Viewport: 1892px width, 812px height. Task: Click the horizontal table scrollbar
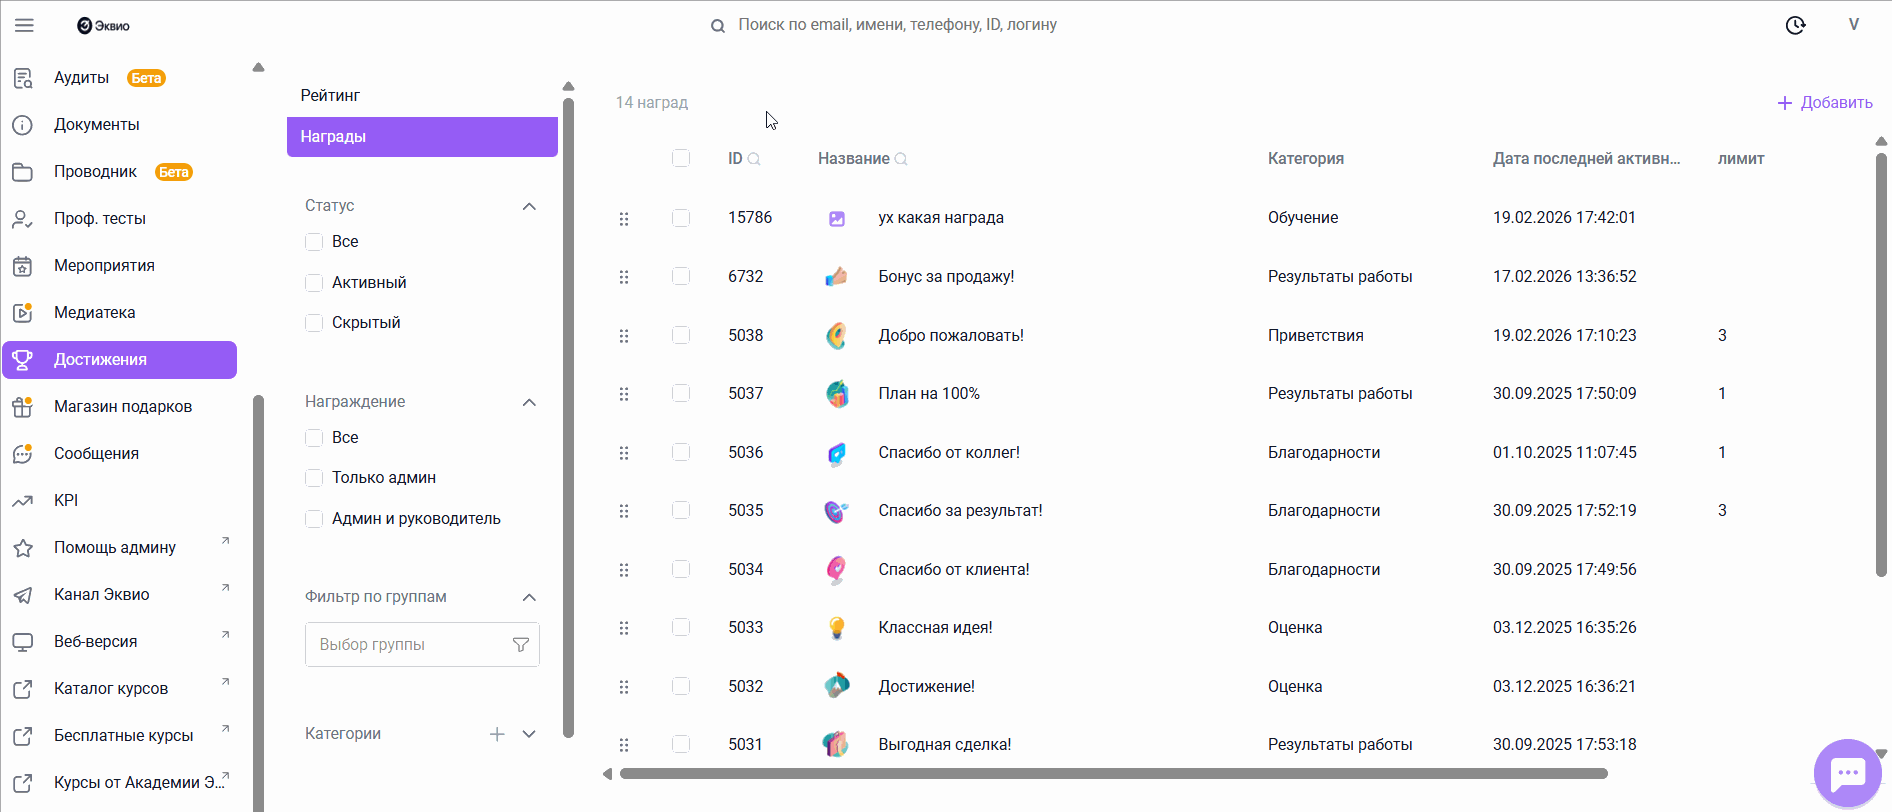pyautogui.click(x=1113, y=774)
